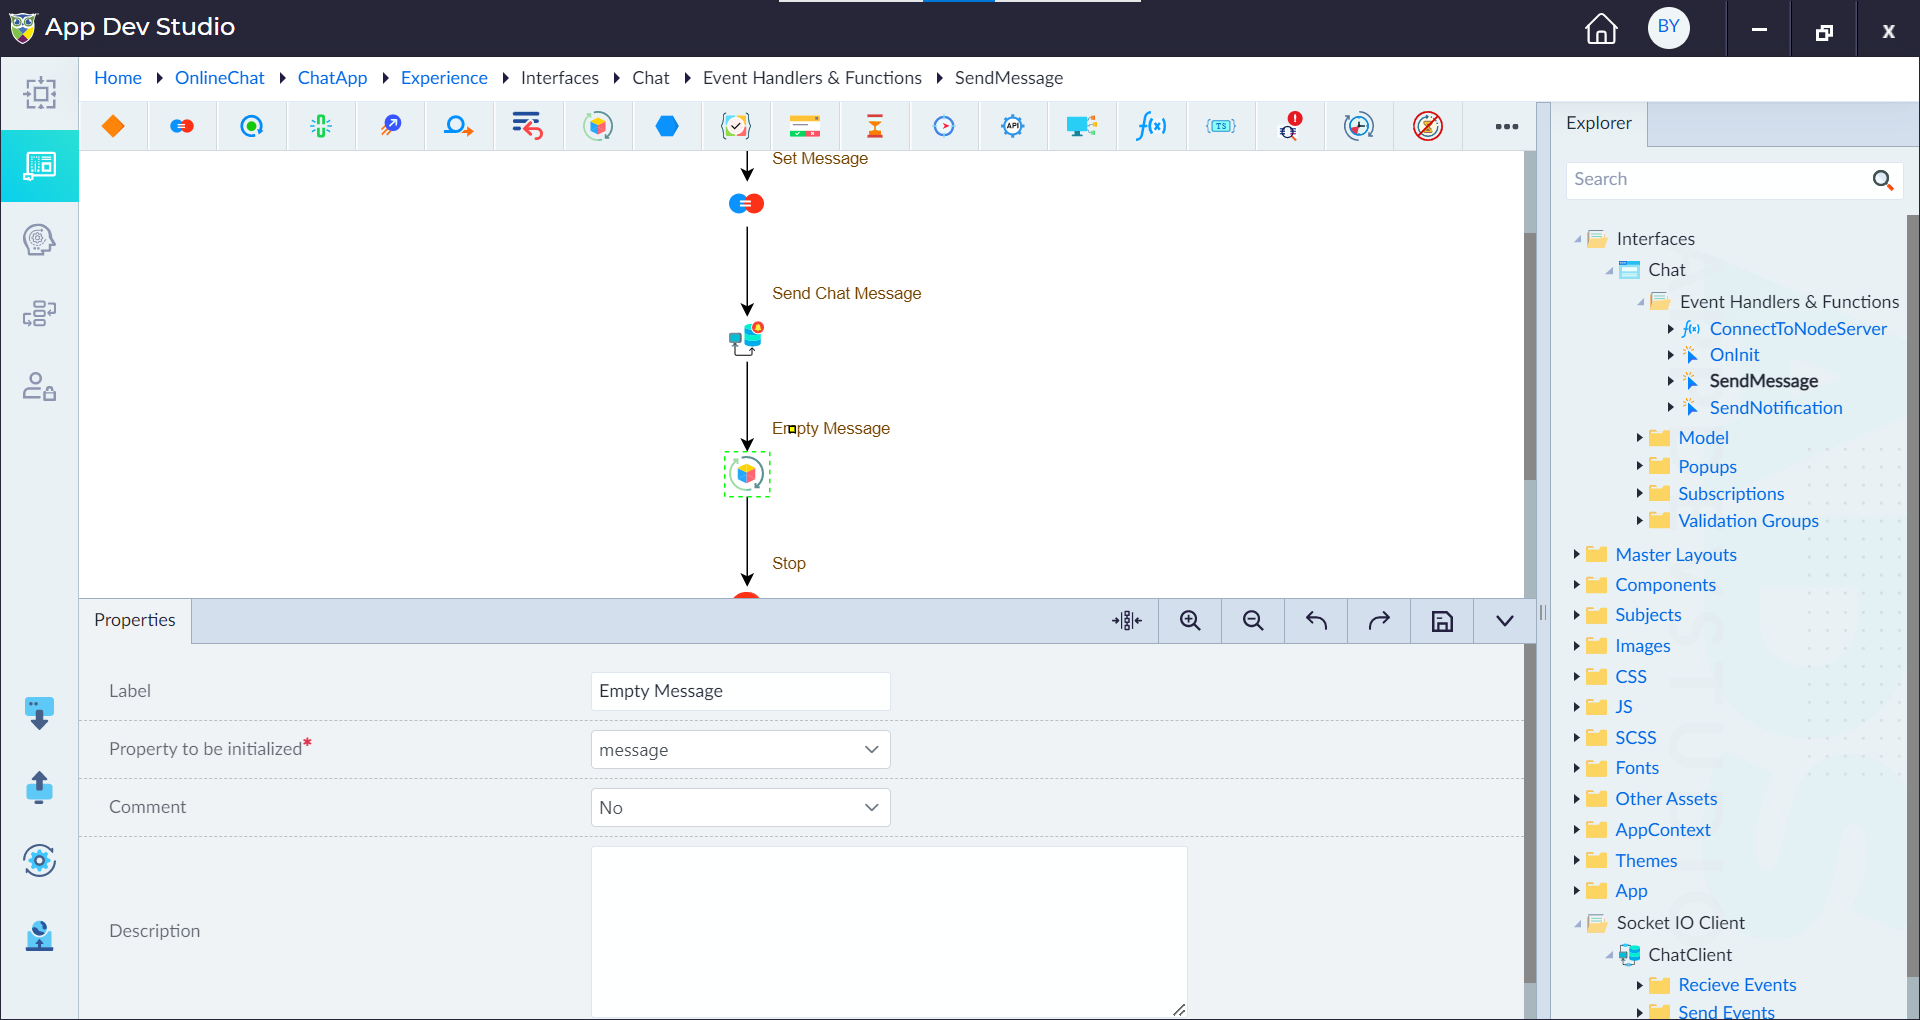Expand the Subscriptions folder

click(x=1640, y=493)
